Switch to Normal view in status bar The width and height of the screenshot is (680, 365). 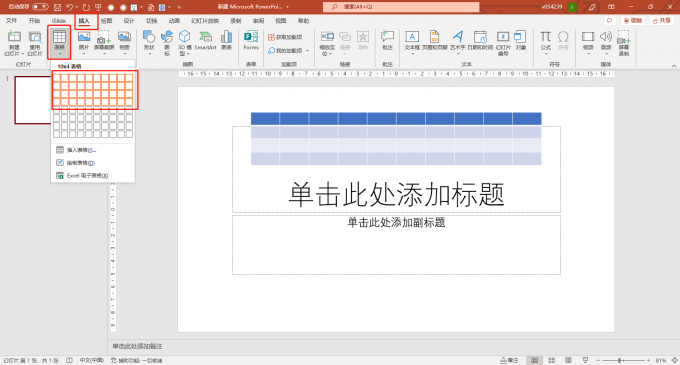[x=534, y=360]
